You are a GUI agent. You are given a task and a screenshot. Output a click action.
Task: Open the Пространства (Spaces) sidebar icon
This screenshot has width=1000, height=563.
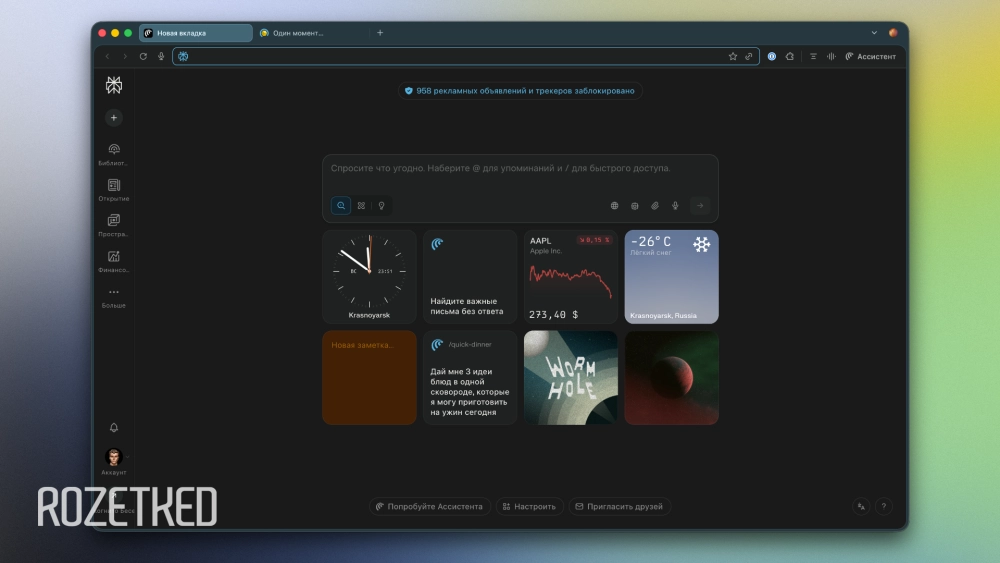[x=113, y=222]
